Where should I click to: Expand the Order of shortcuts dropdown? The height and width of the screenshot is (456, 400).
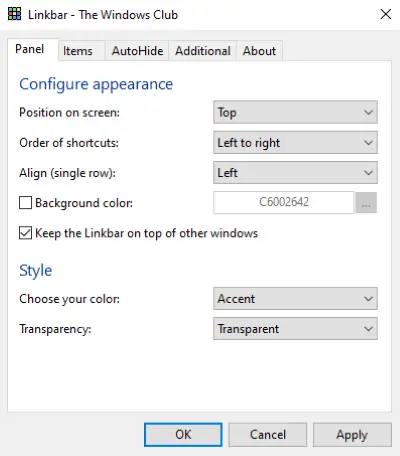295,143
